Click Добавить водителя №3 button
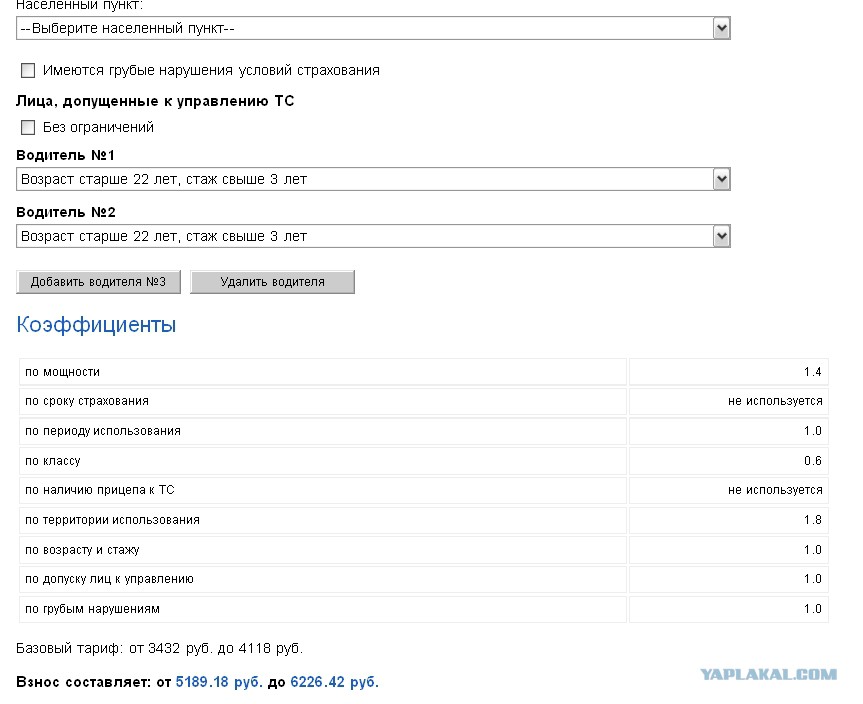 (x=99, y=282)
